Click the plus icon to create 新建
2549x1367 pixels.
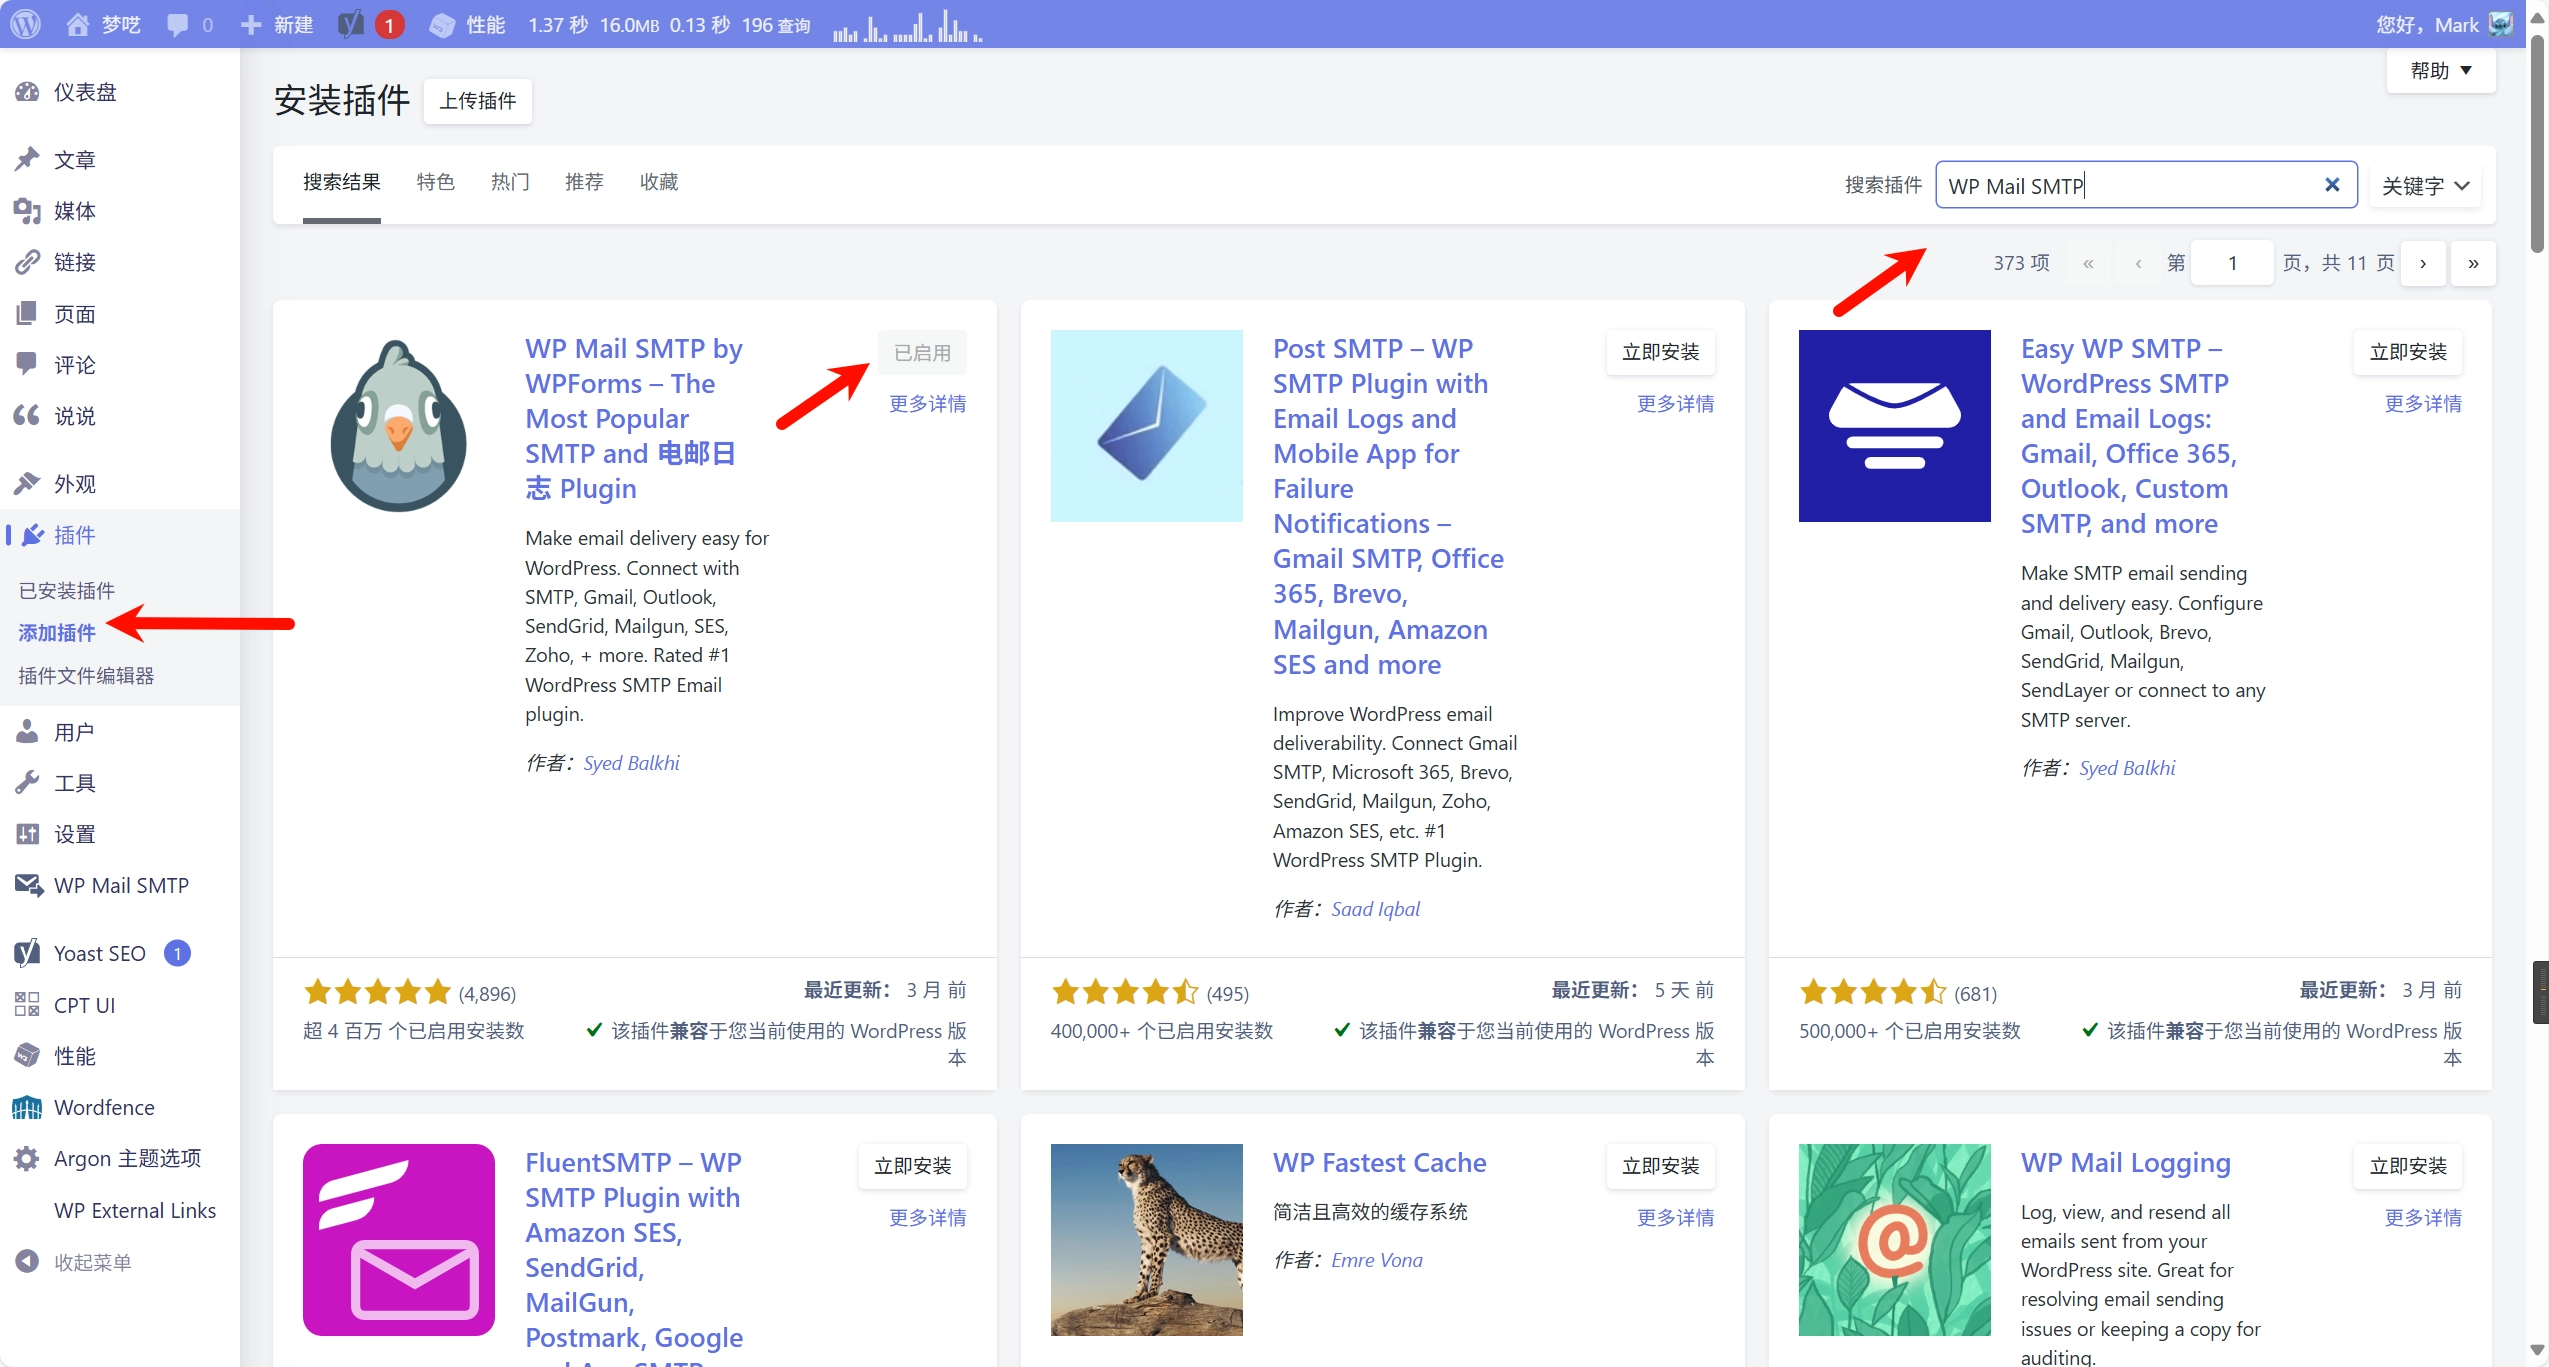click(x=251, y=24)
